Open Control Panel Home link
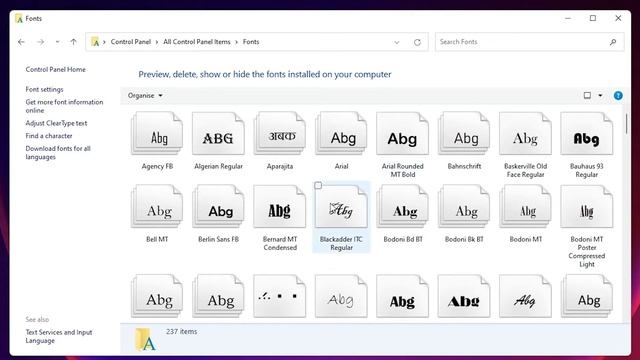The height and width of the screenshot is (360, 640). pyautogui.click(x=56, y=69)
